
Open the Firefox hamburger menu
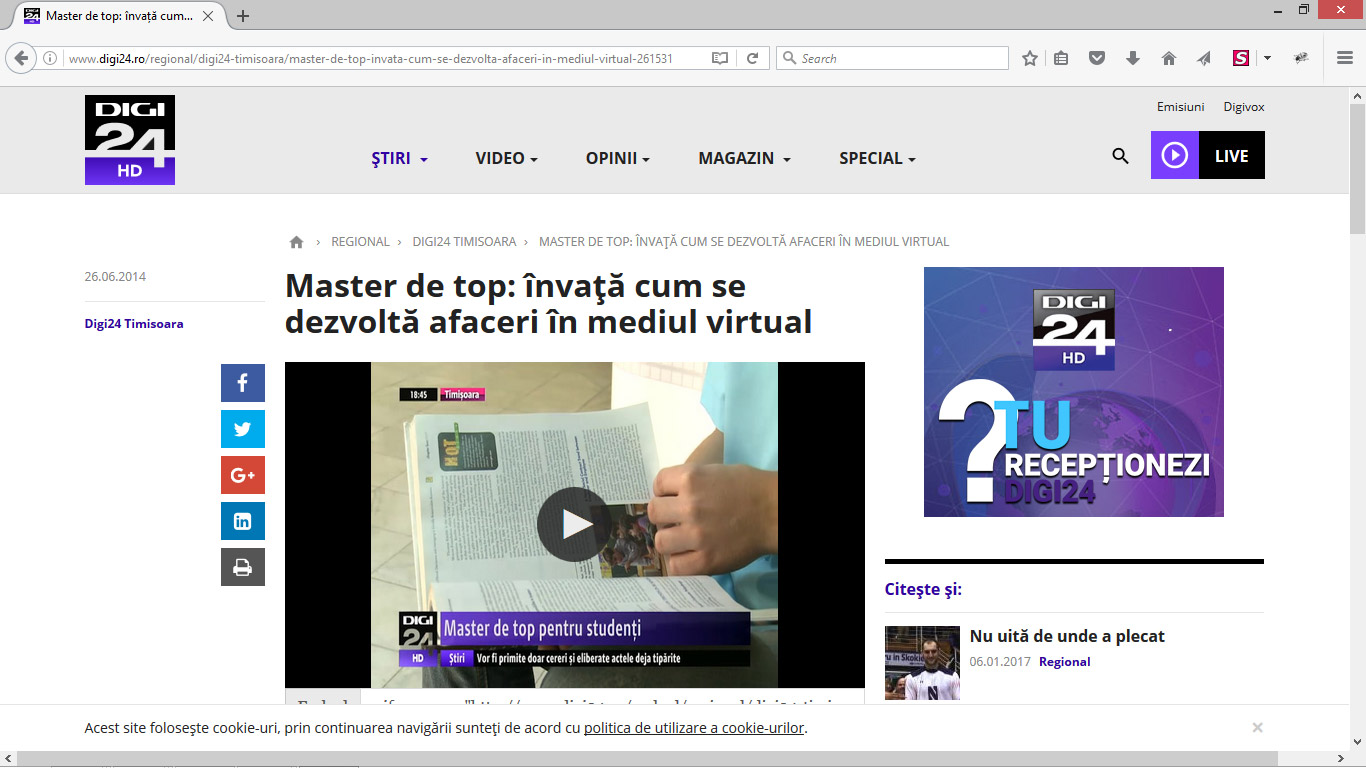[1345, 59]
